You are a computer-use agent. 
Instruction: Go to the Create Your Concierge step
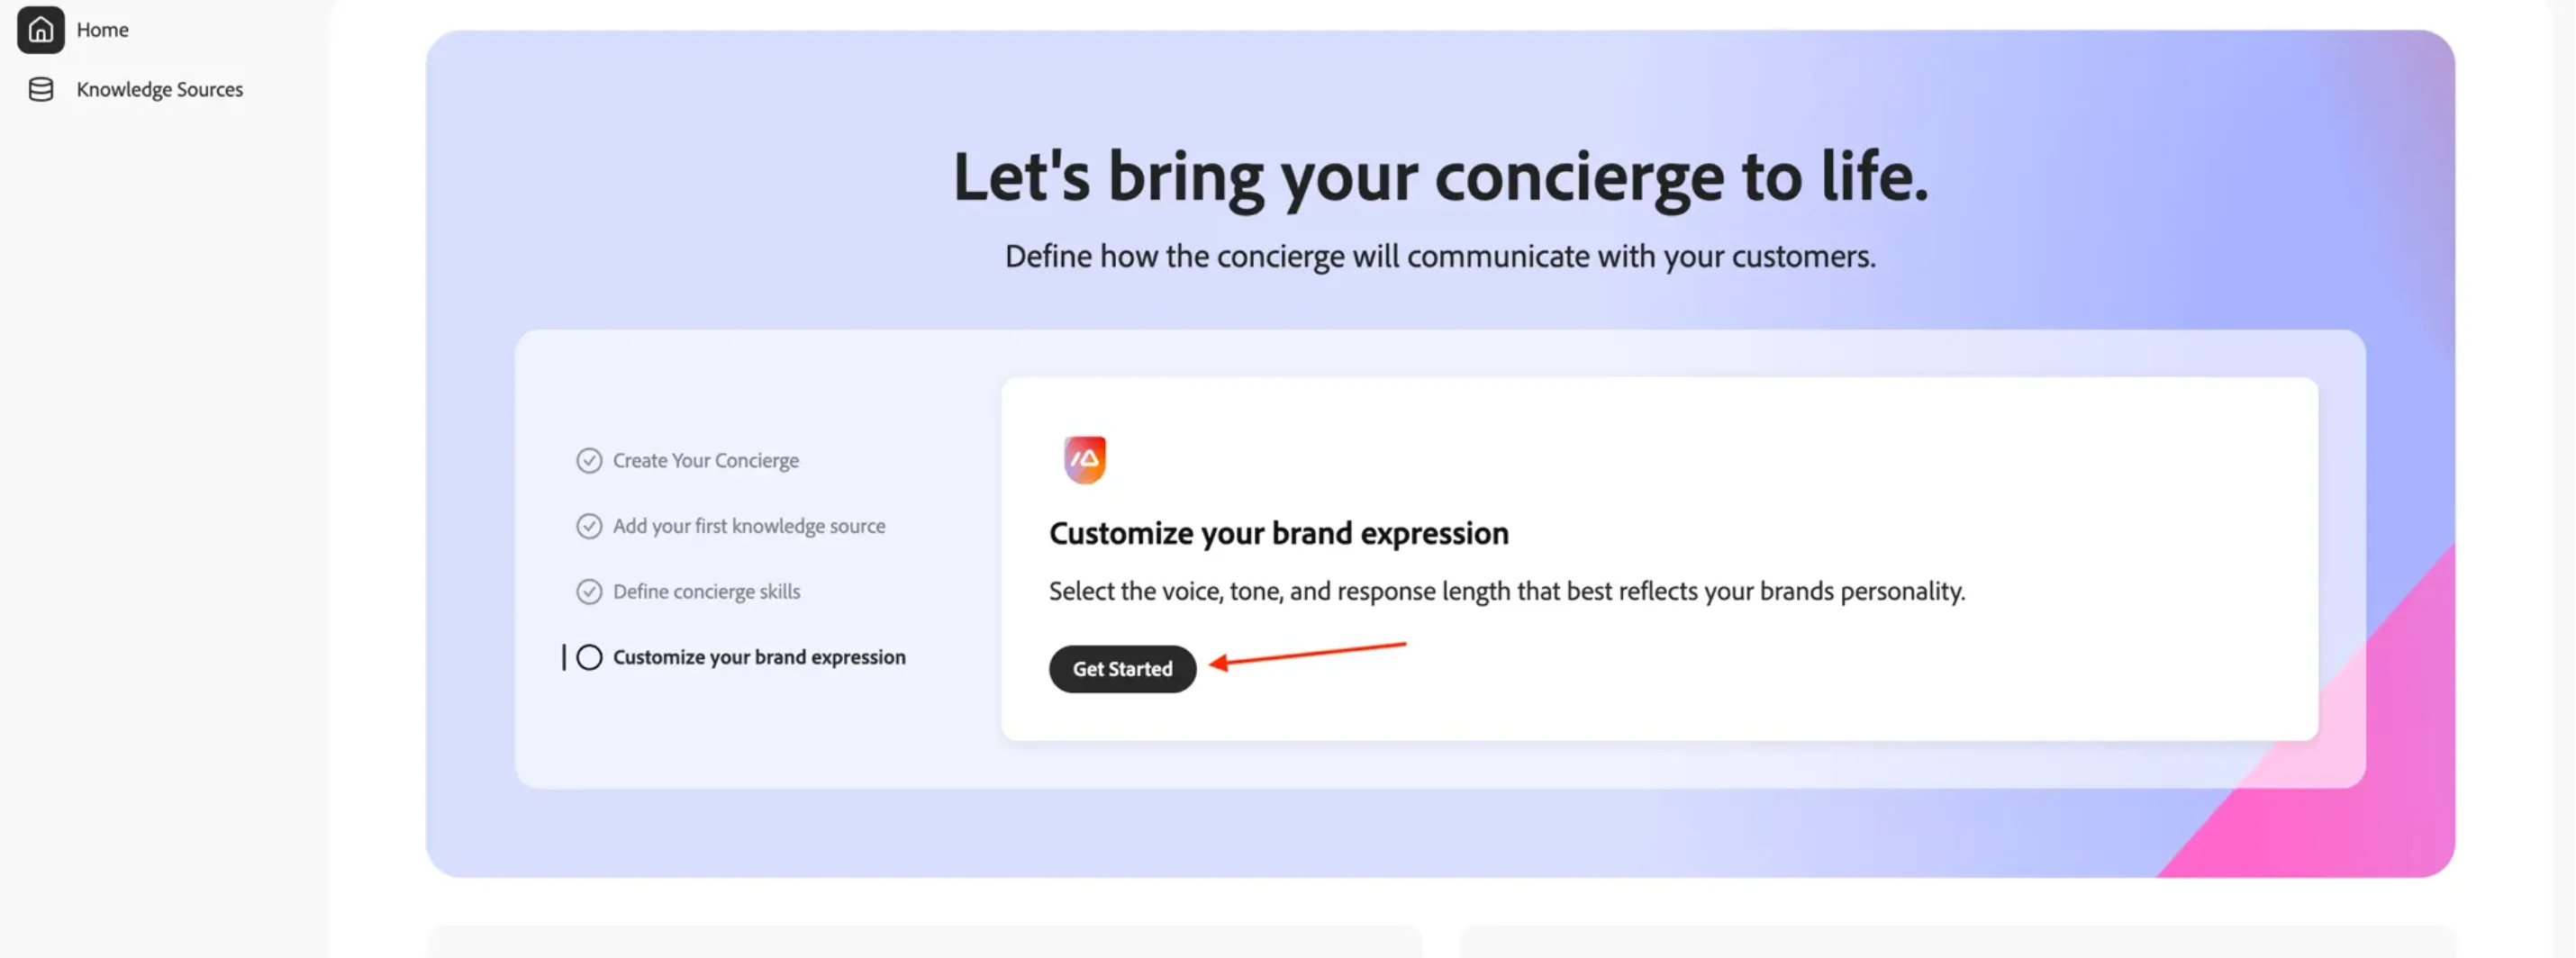click(706, 460)
